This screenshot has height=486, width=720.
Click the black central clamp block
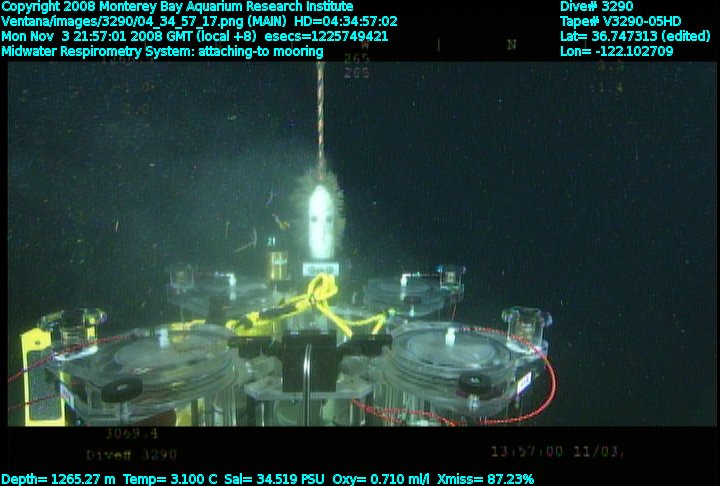pos(309,362)
